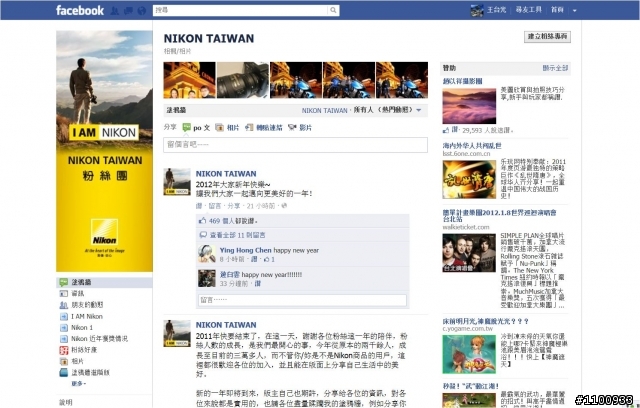Click blue icon of last sidebar app item
Screen dimensions: 640x408
click(64, 373)
